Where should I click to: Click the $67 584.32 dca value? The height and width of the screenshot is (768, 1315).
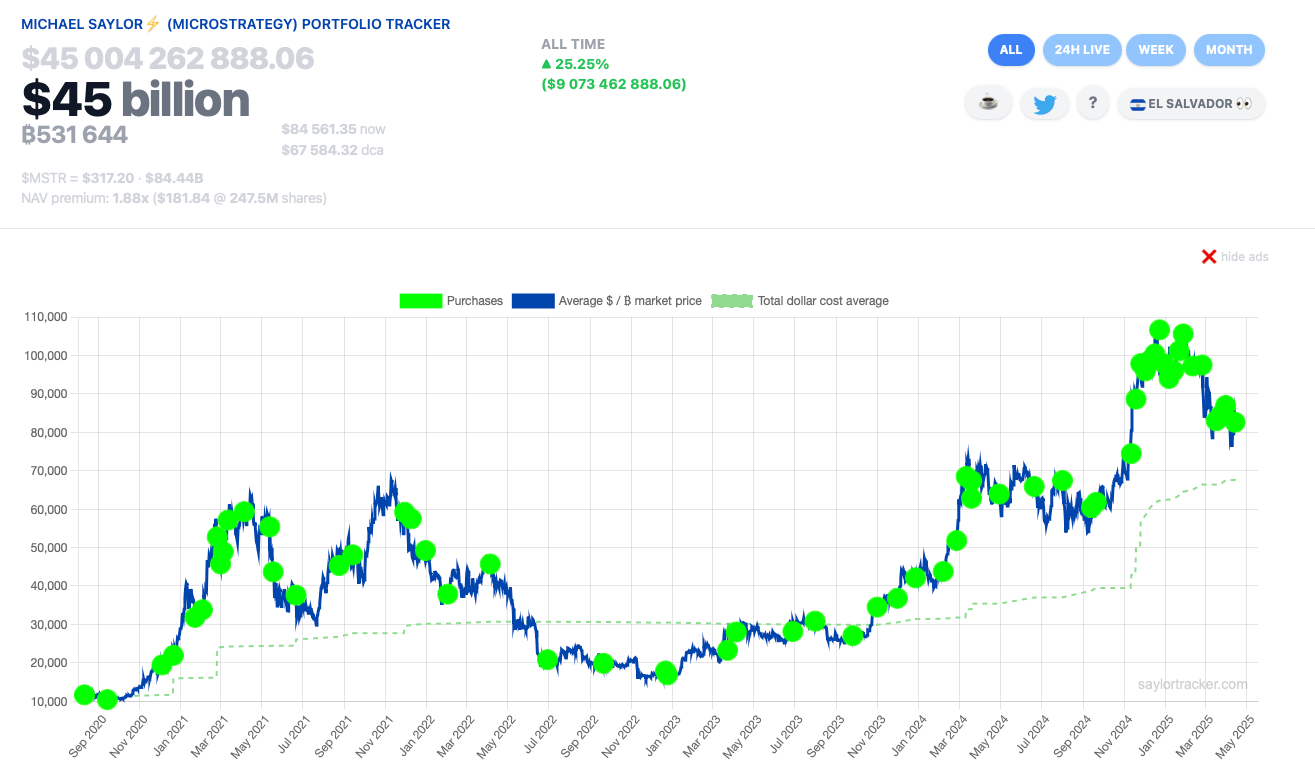[332, 151]
